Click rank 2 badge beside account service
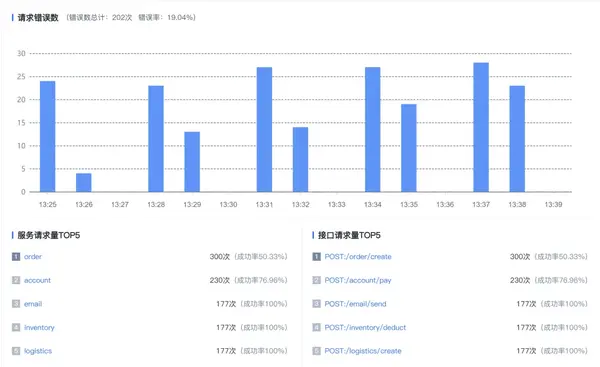The image size is (600, 367). [x=16, y=280]
